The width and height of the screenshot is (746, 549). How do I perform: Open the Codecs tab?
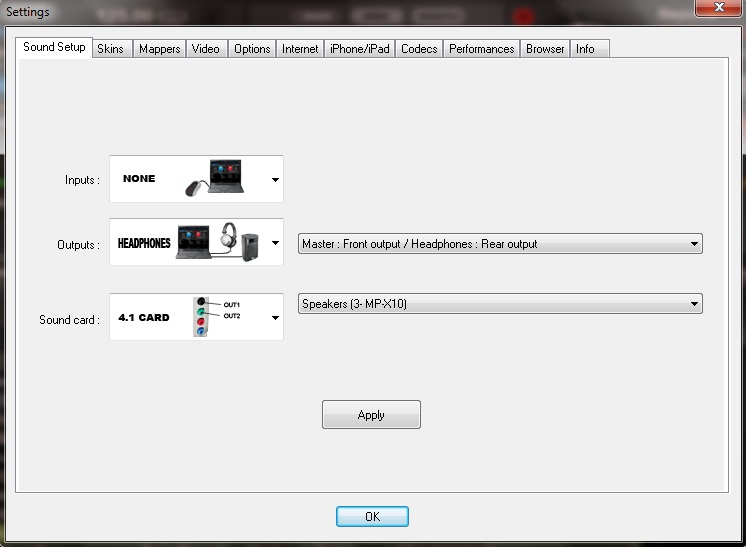[x=419, y=49]
